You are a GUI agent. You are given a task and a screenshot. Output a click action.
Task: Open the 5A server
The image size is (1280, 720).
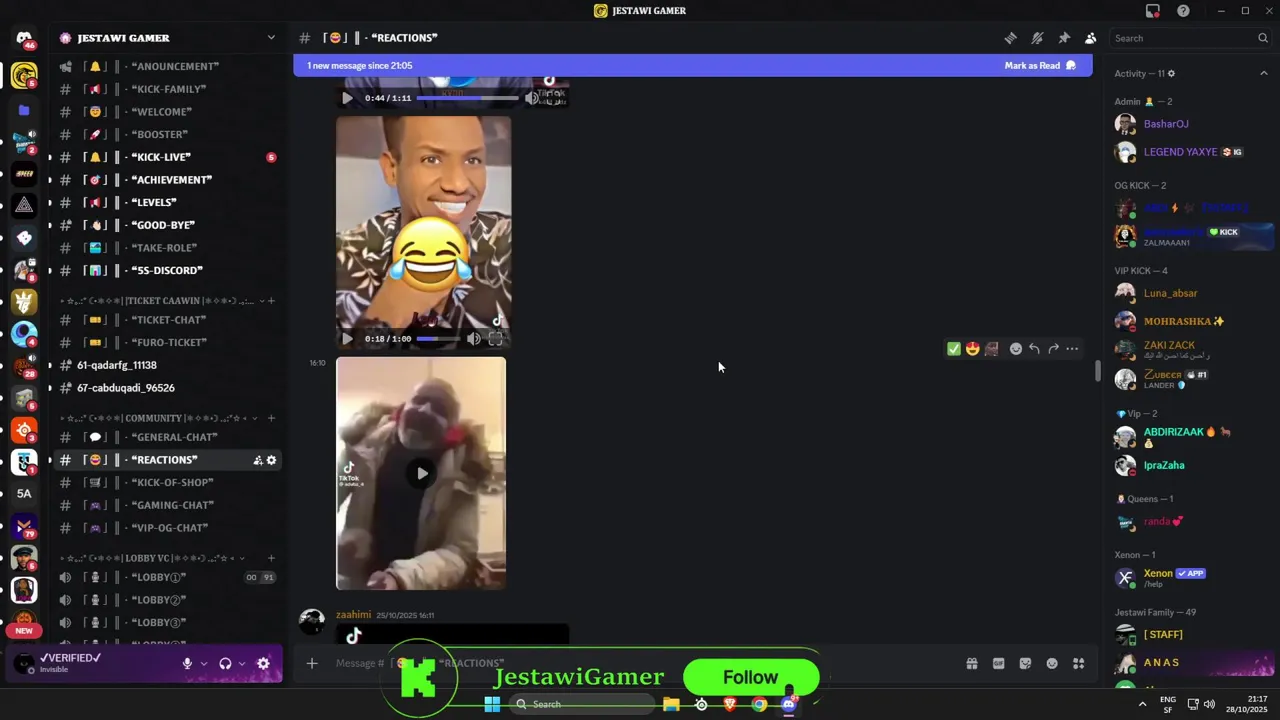click(x=24, y=493)
